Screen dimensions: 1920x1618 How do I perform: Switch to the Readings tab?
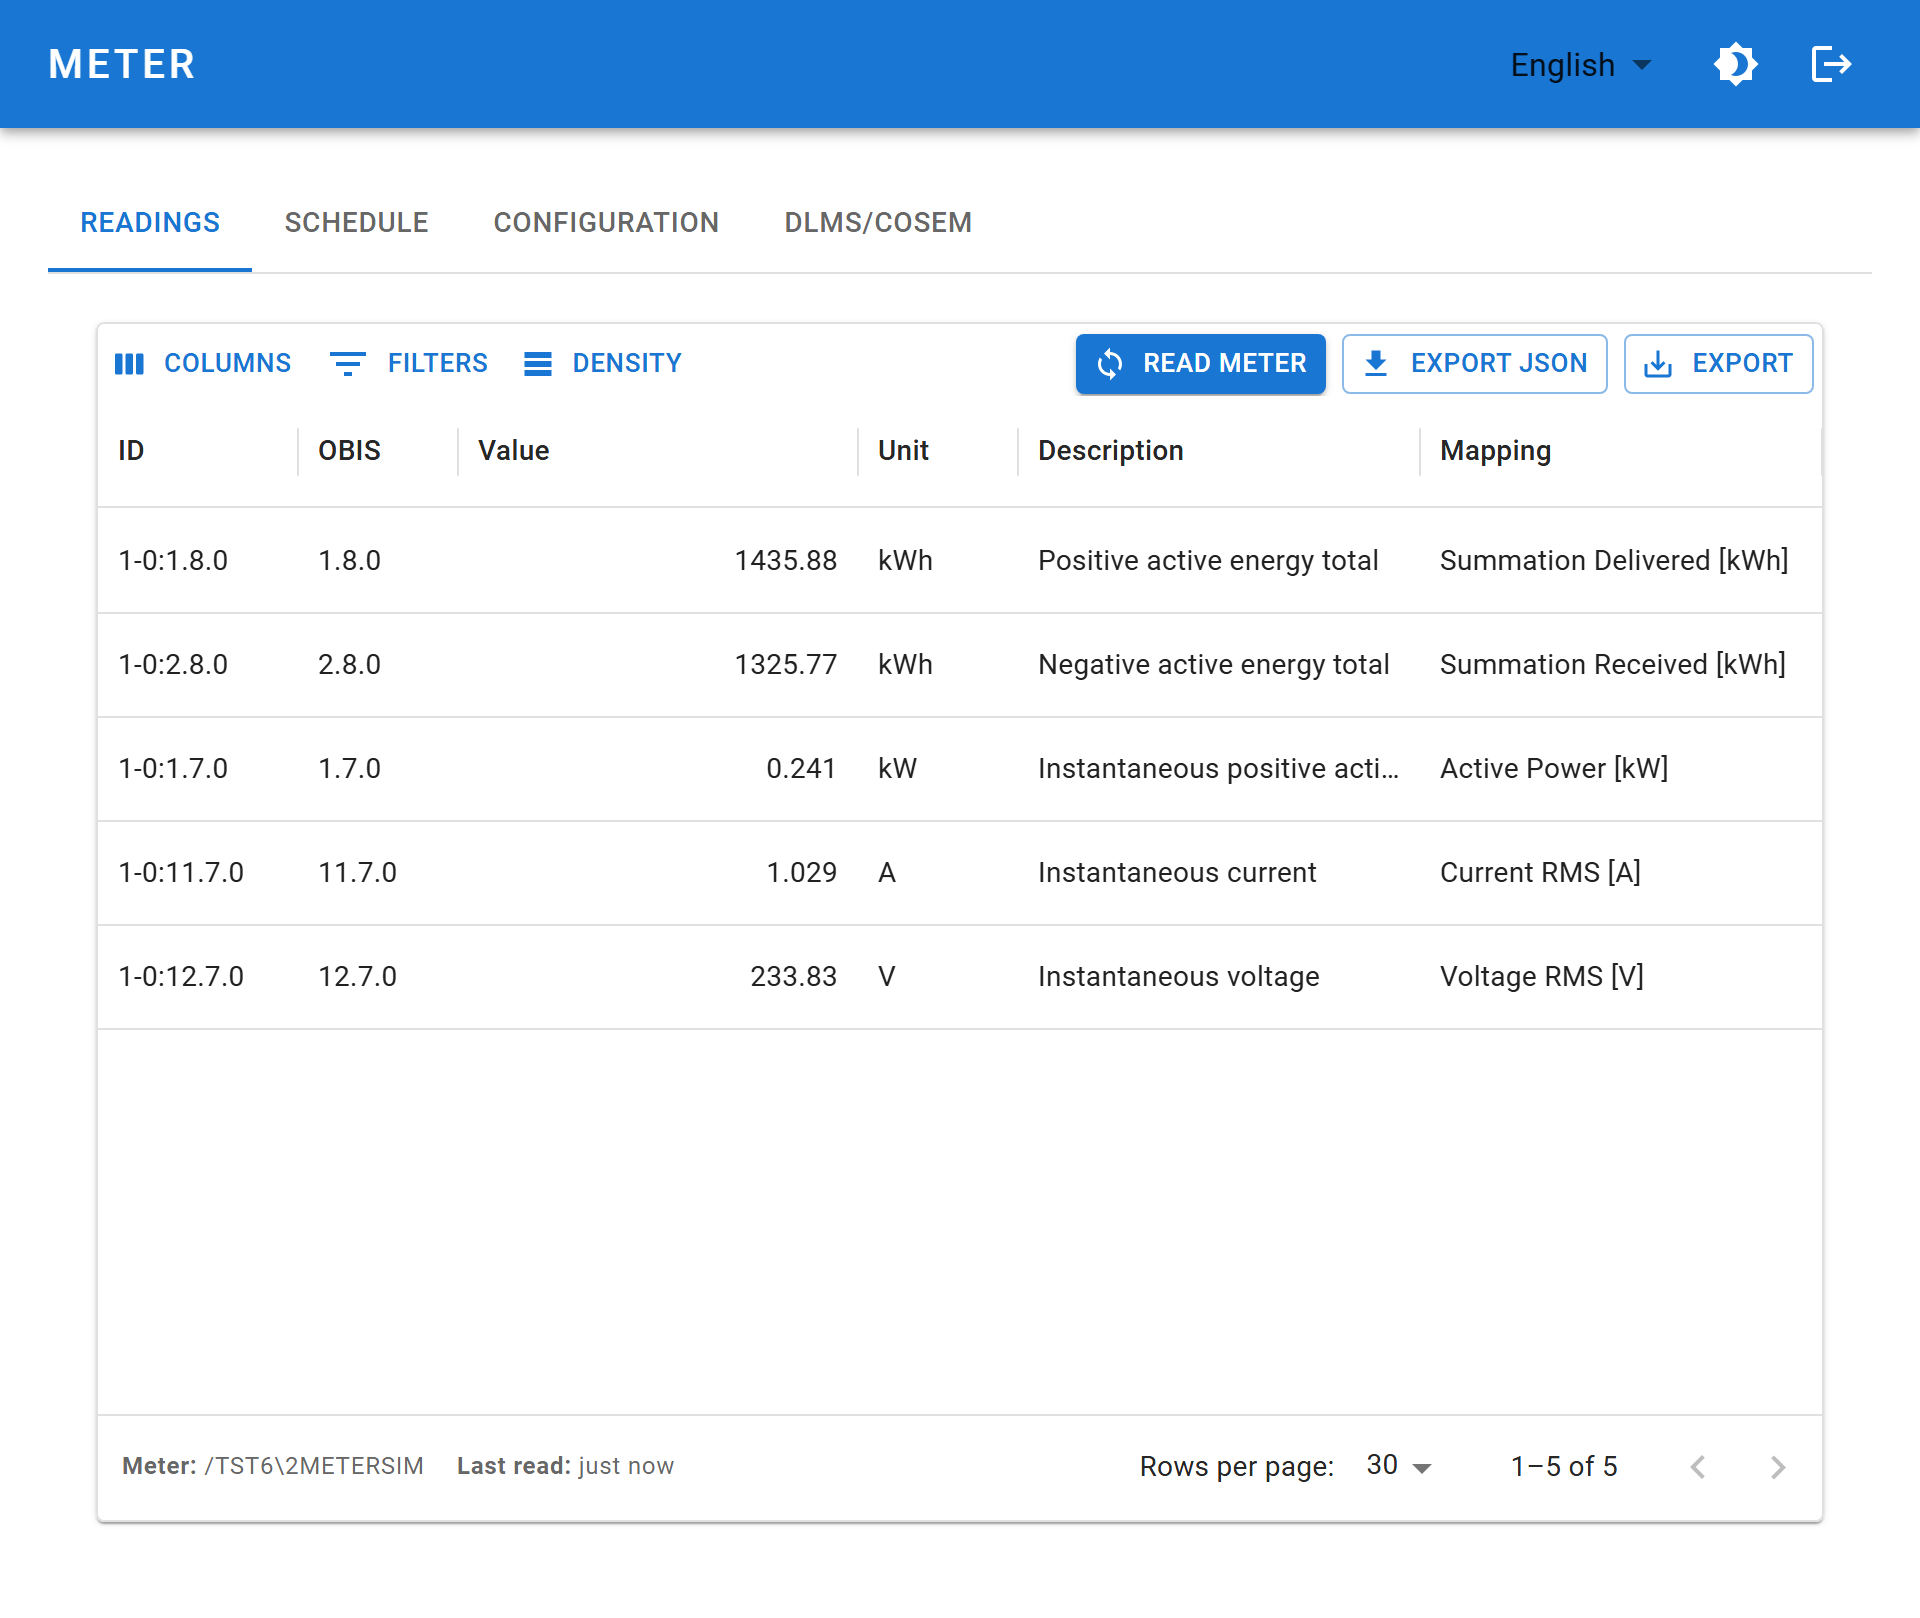[150, 222]
